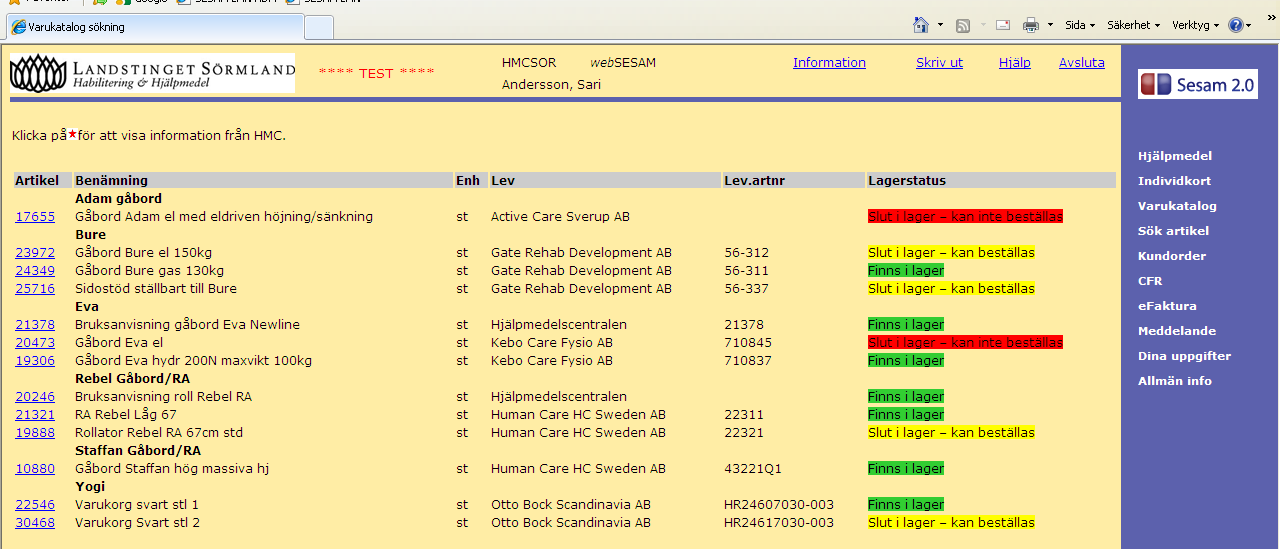Open the Säkerhet menu
1280x549 pixels.
coord(1133,25)
